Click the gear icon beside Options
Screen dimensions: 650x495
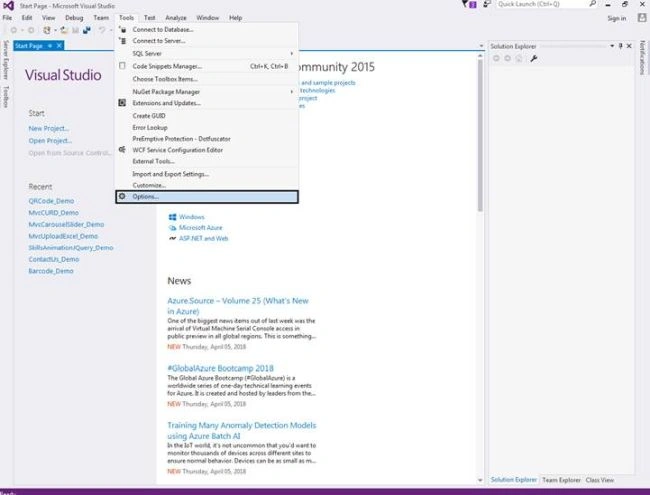(122, 197)
